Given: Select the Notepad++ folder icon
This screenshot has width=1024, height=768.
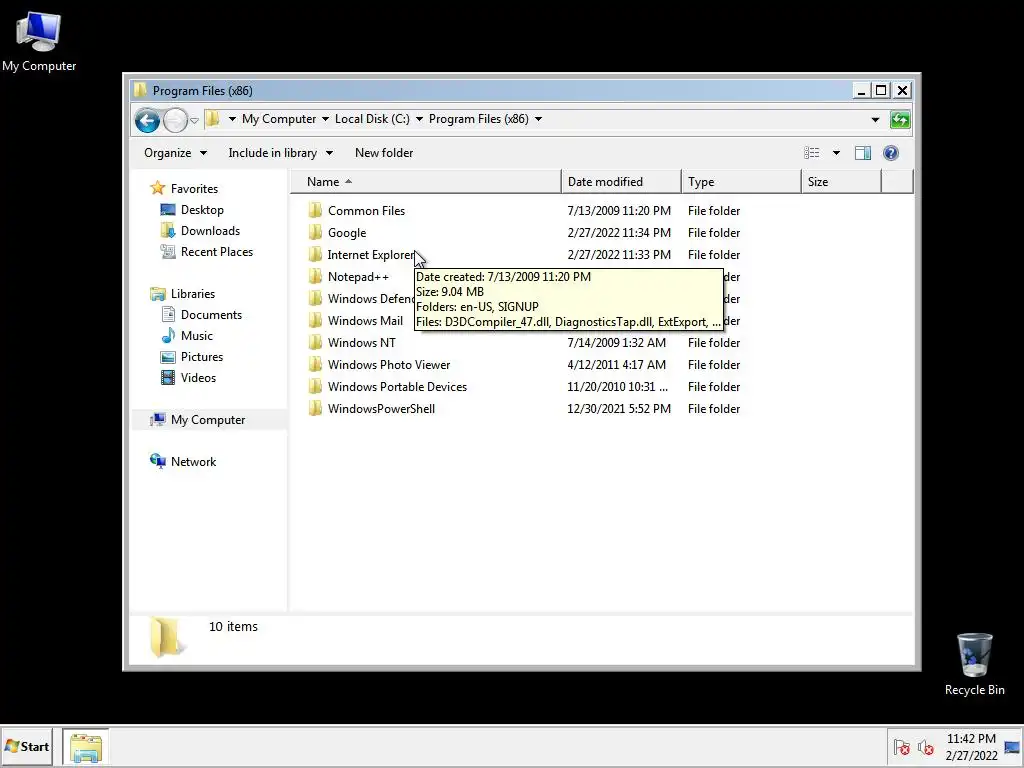Looking at the screenshot, I should [x=315, y=276].
